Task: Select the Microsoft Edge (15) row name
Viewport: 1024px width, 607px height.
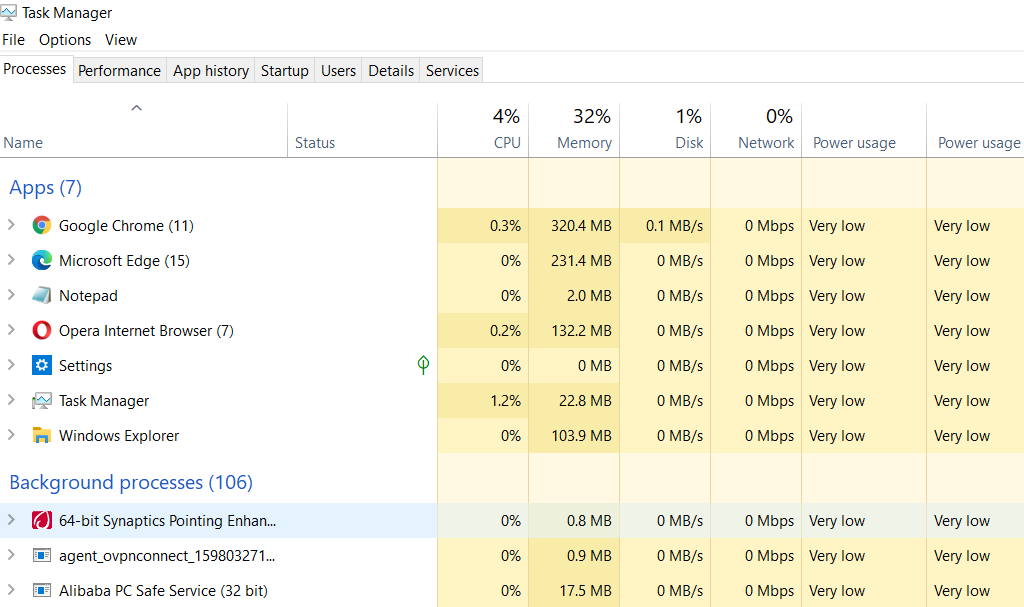Action: pos(125,261)
